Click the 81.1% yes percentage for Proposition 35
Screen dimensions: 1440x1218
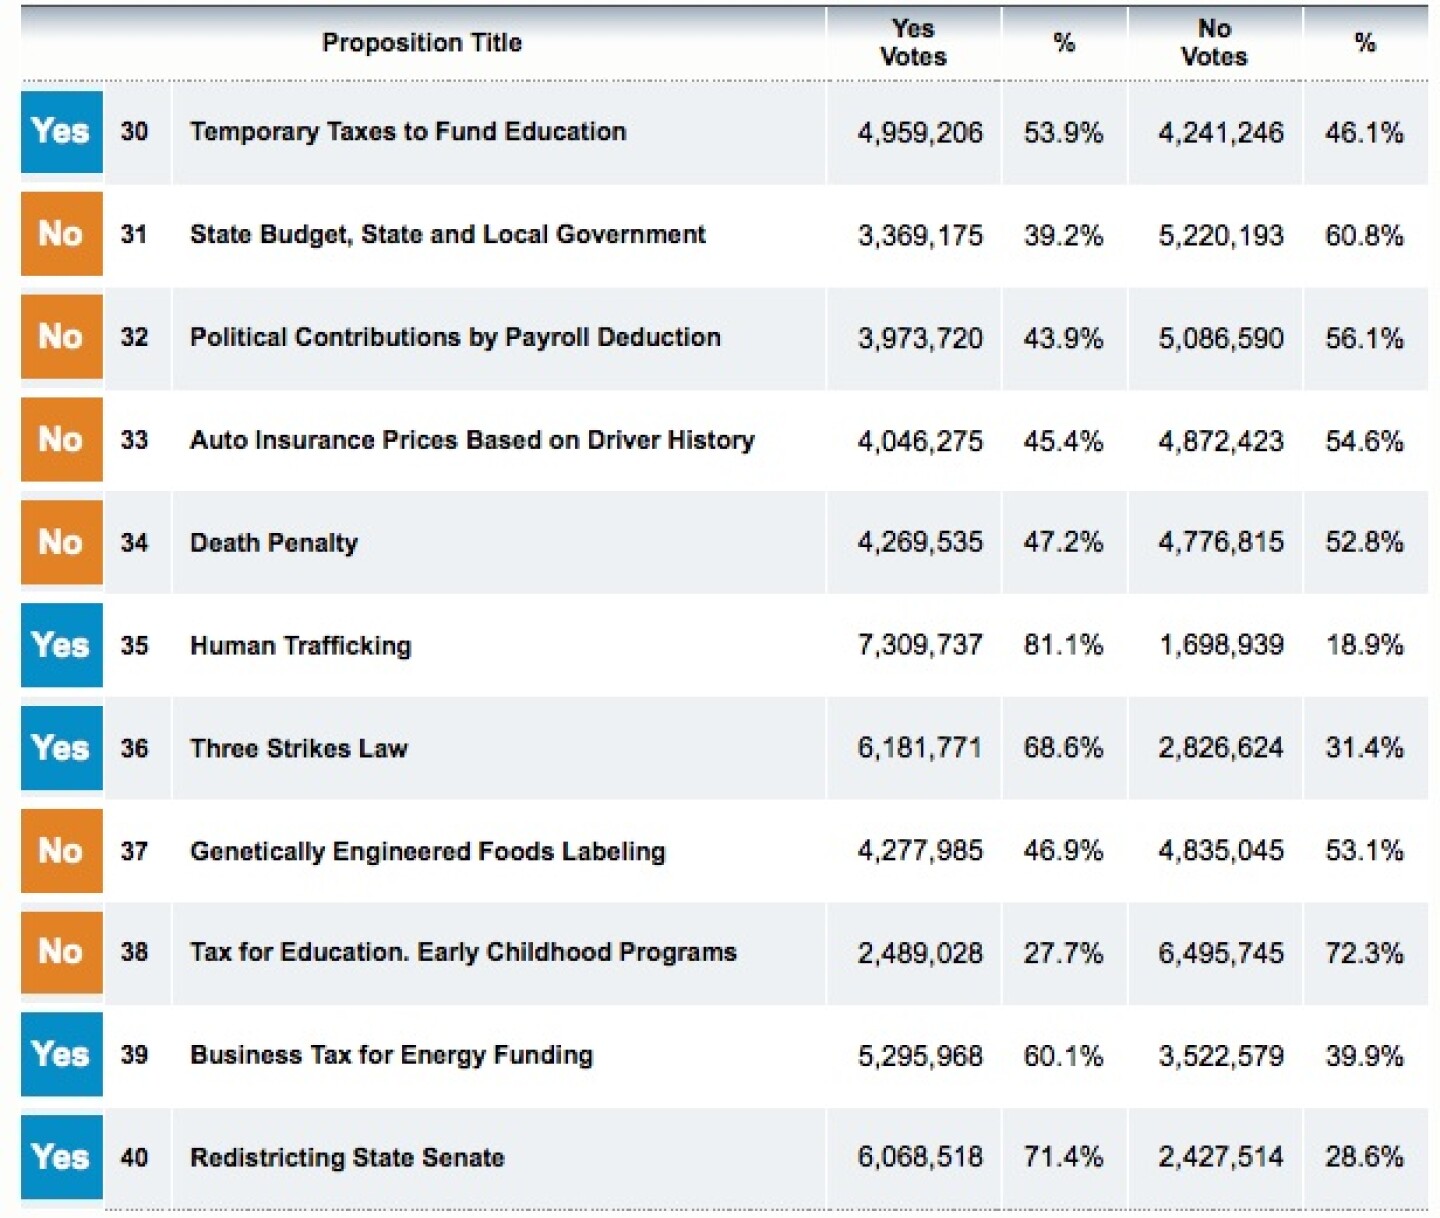[x=1063, y=645]
